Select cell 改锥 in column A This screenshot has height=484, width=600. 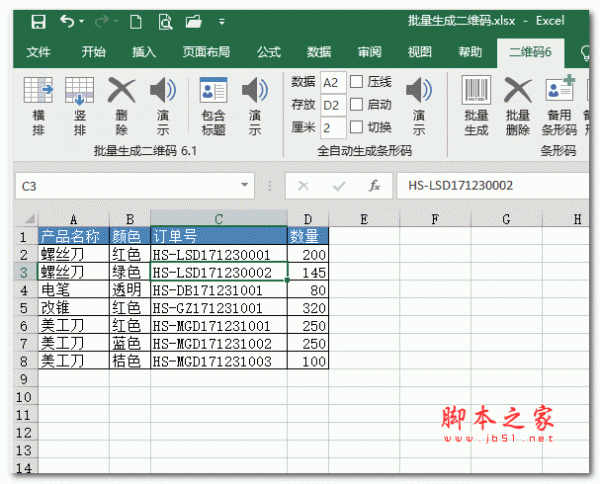coord(73,308)
